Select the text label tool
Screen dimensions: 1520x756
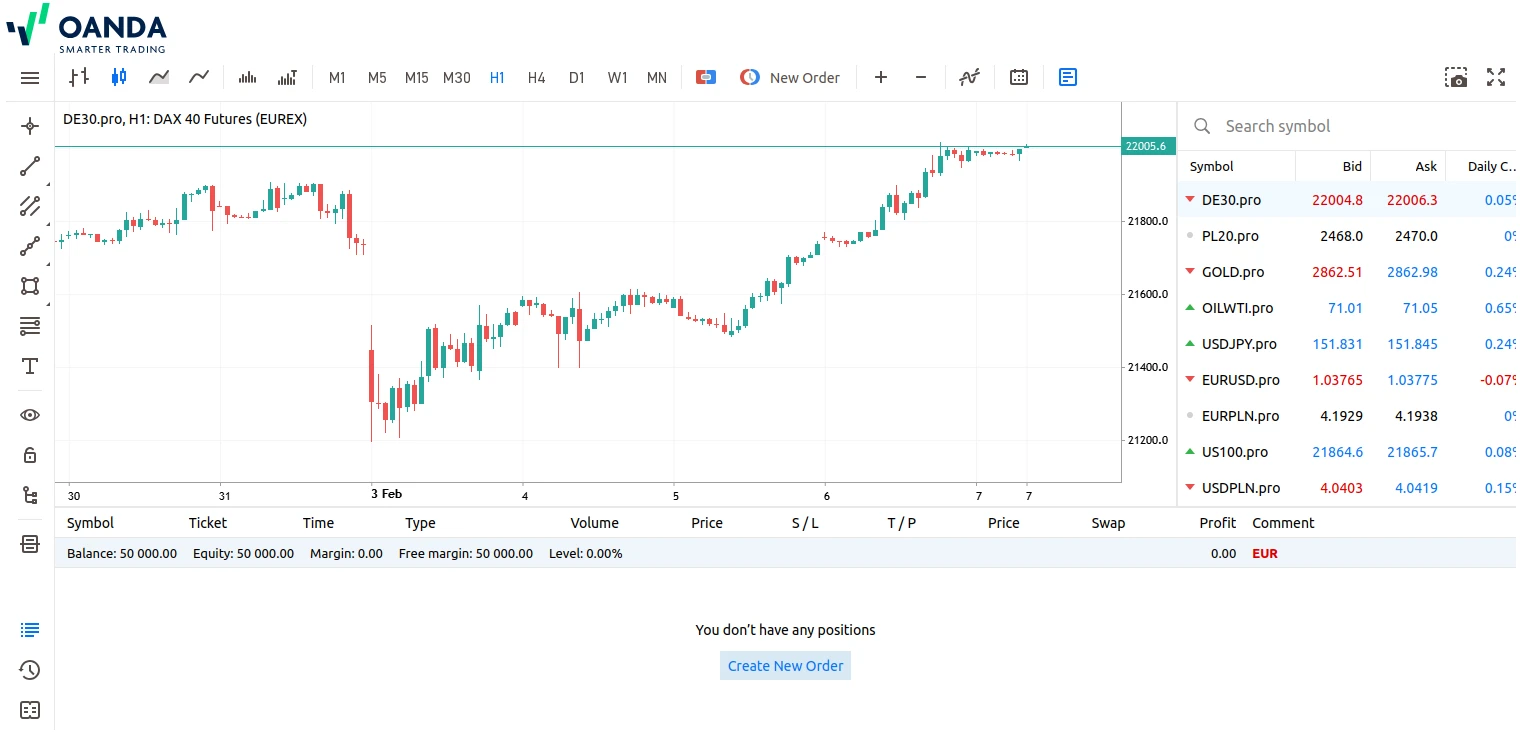click(30, 366)
